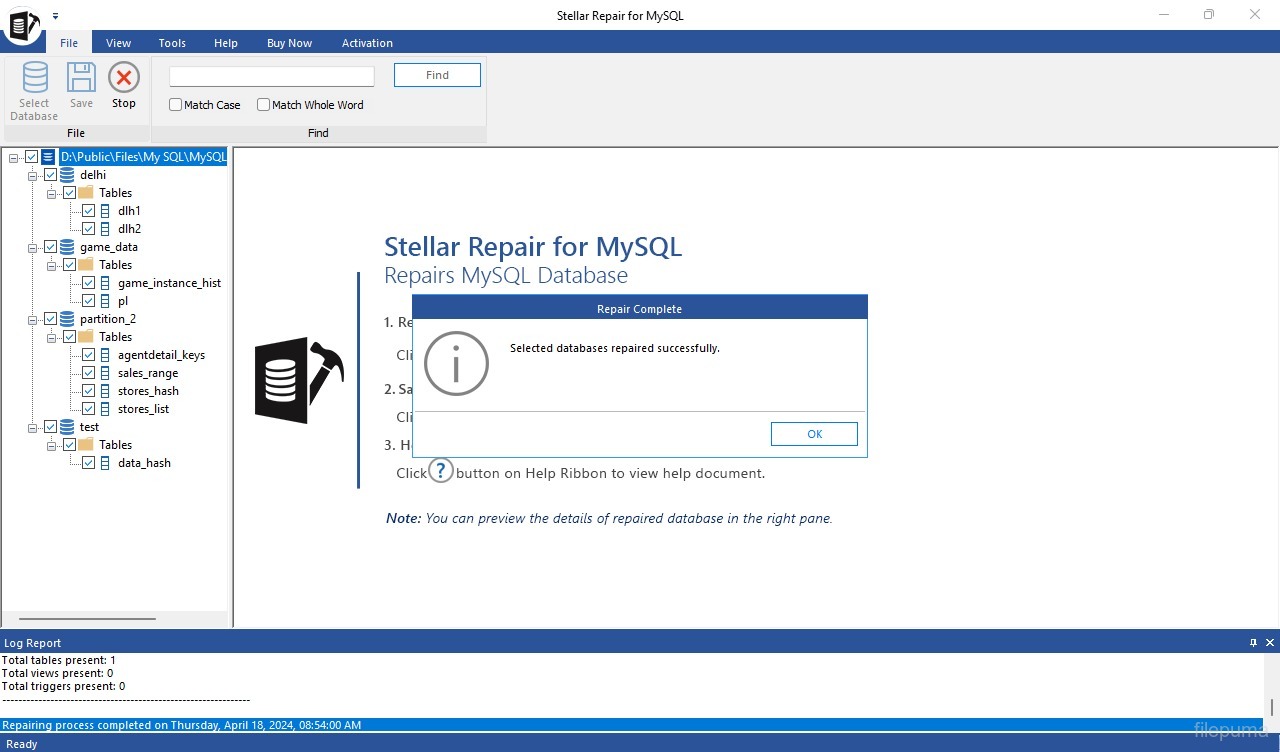Enable Match Whole Word checkbox
Screen dimensions: 1280x752
(264, 105)
